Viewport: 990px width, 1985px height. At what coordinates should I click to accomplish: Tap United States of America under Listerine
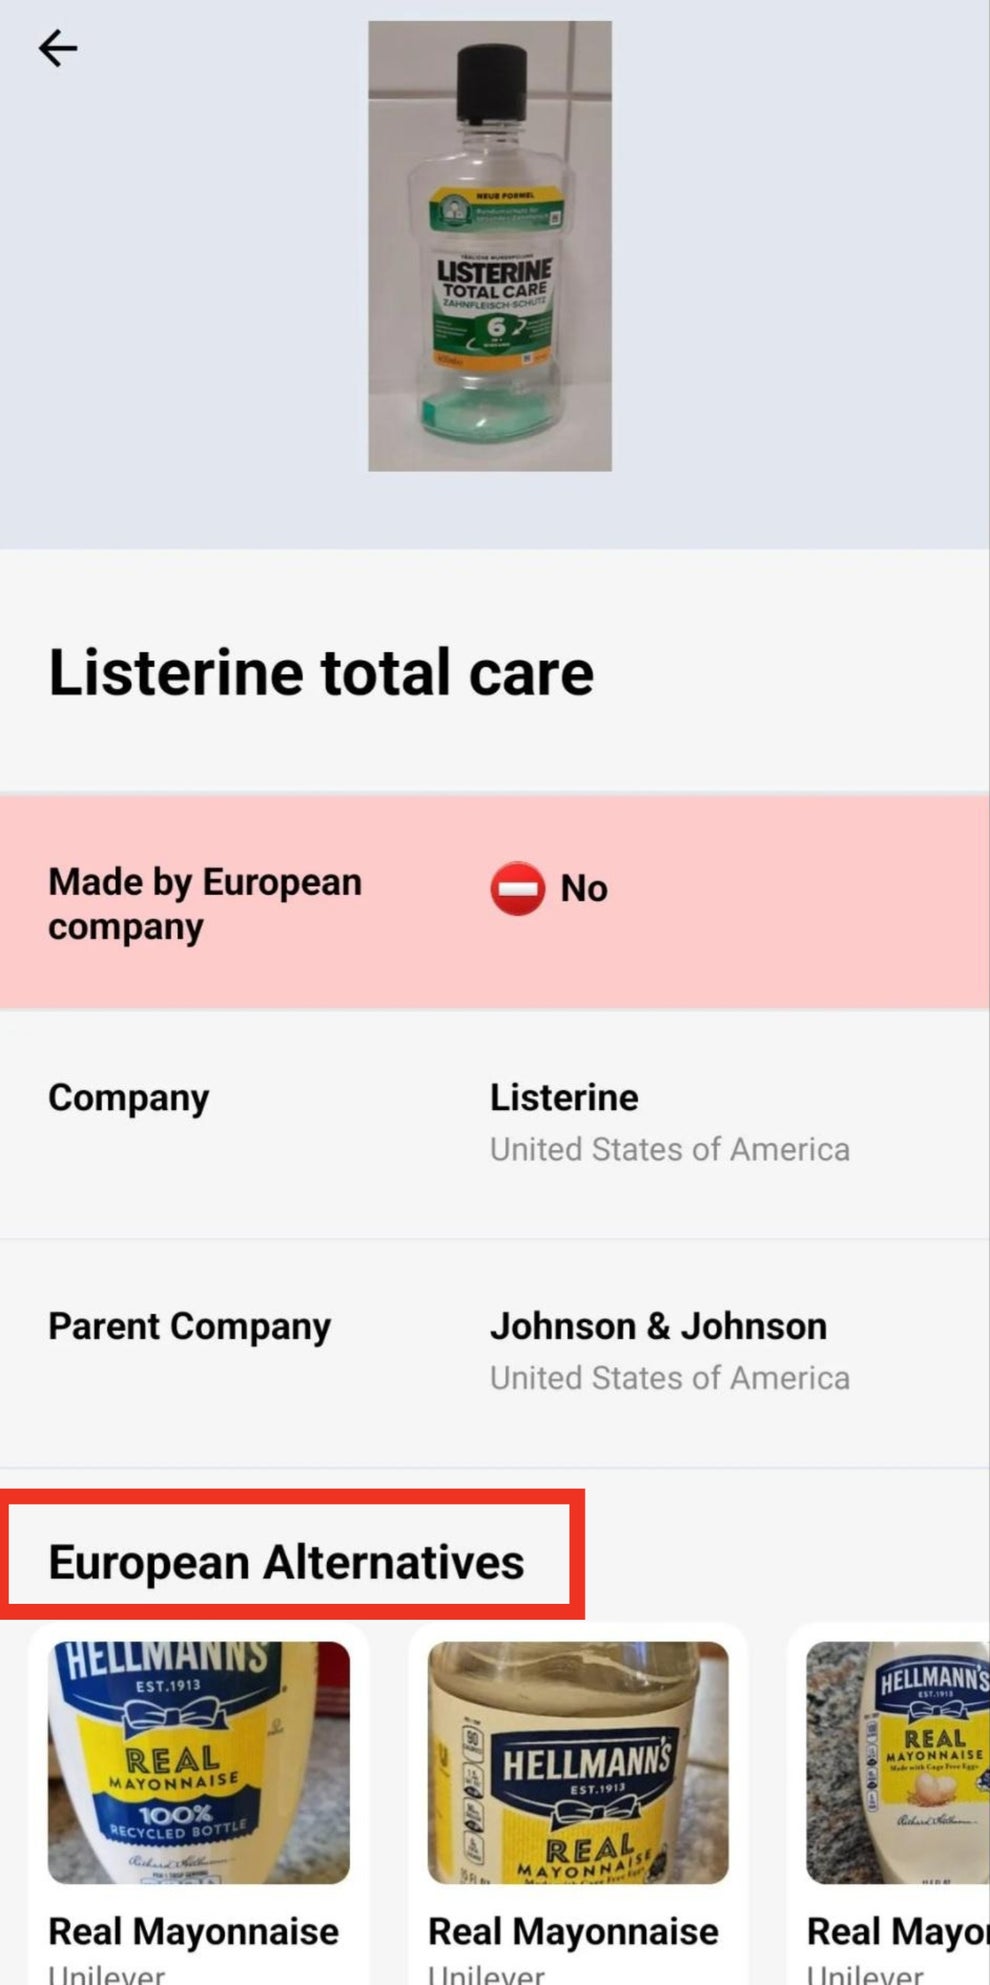tap(669, 1149)
